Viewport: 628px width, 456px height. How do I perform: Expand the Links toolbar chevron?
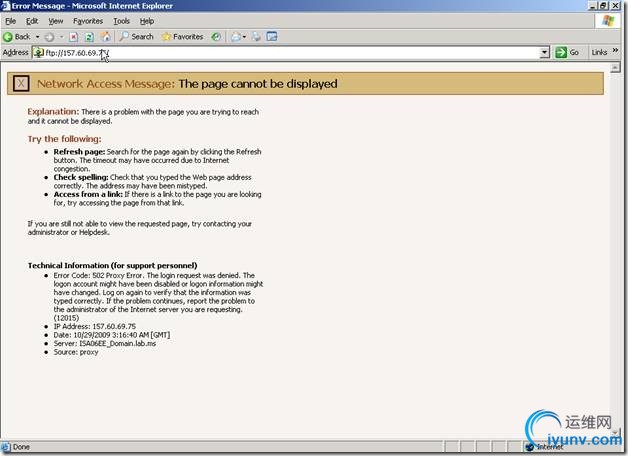[616, 50]
